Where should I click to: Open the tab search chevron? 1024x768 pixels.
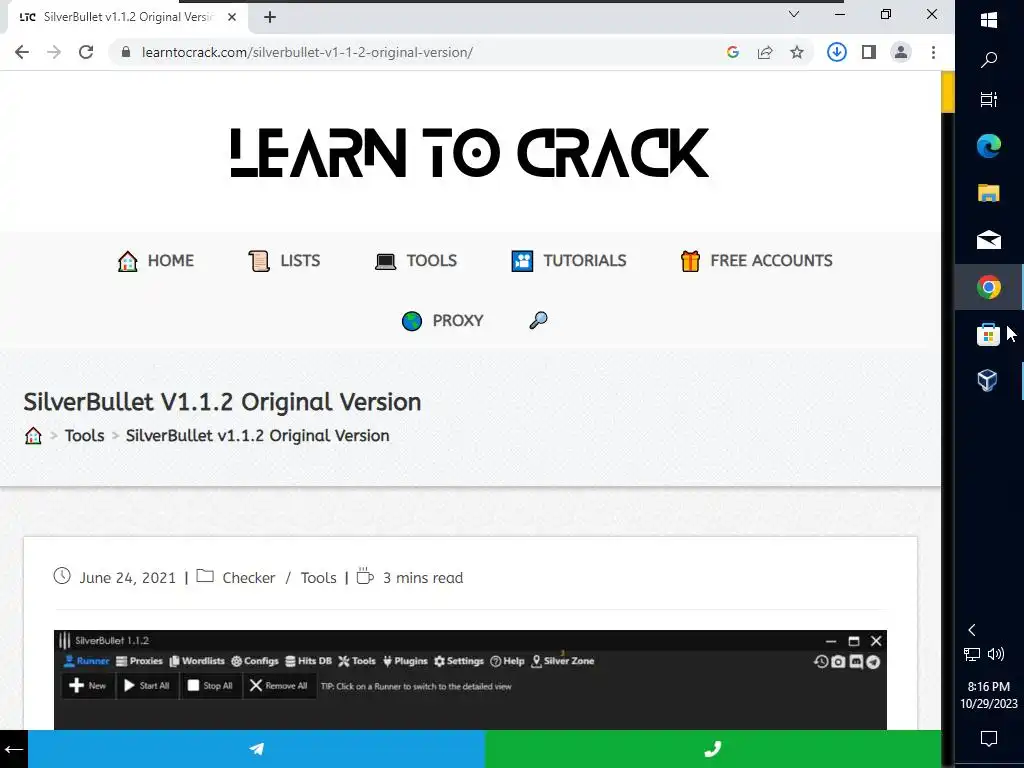(794, 14)
